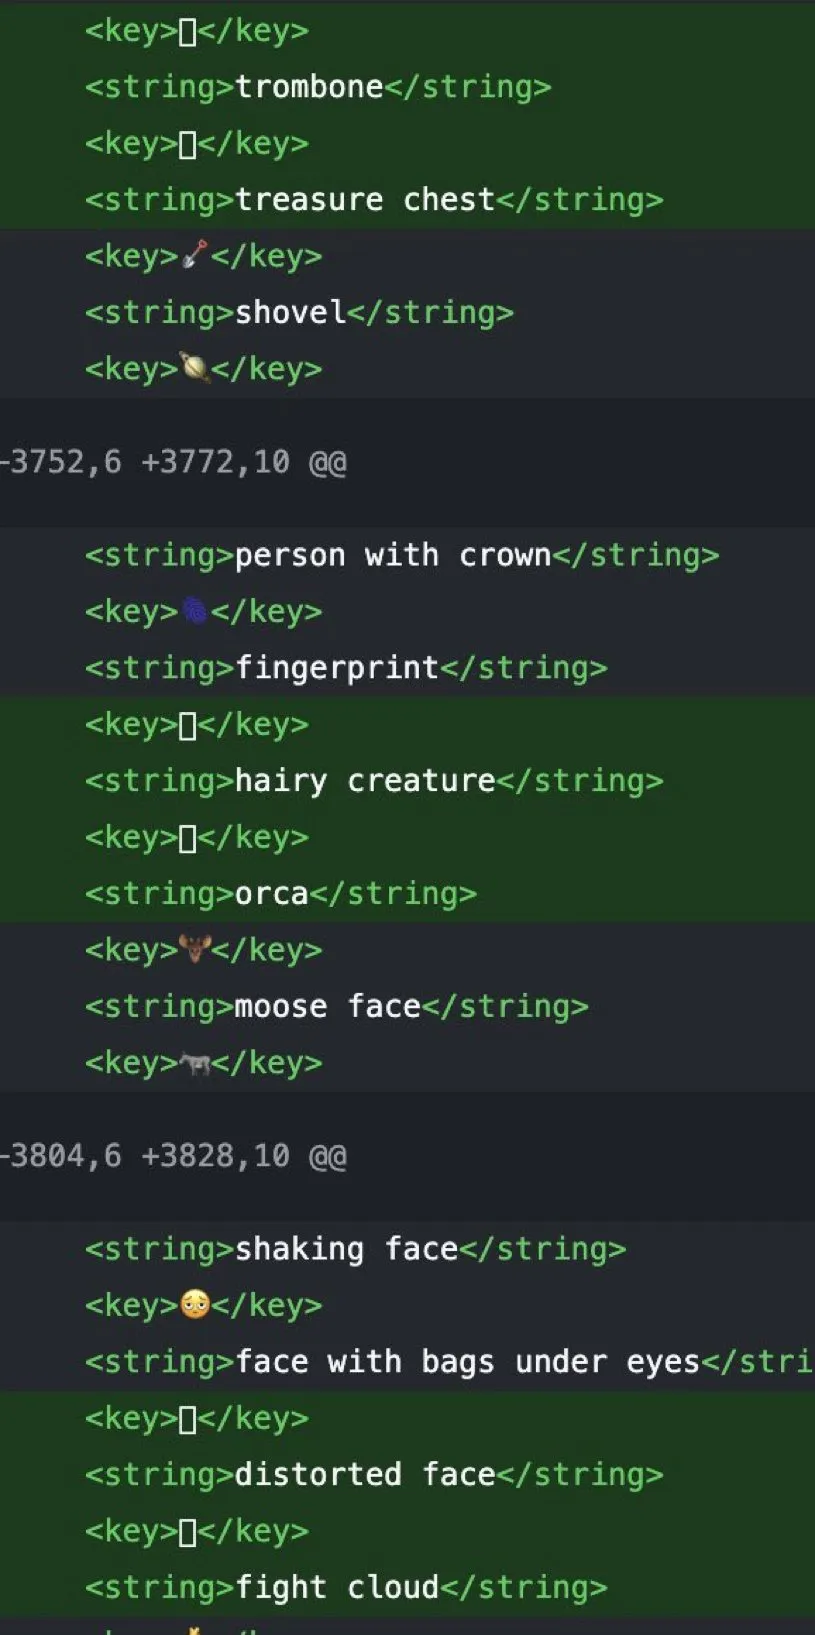Click the emoji below moose face
The image size is (815, 1635).
pyautogui.click(x=194, y=1062)
